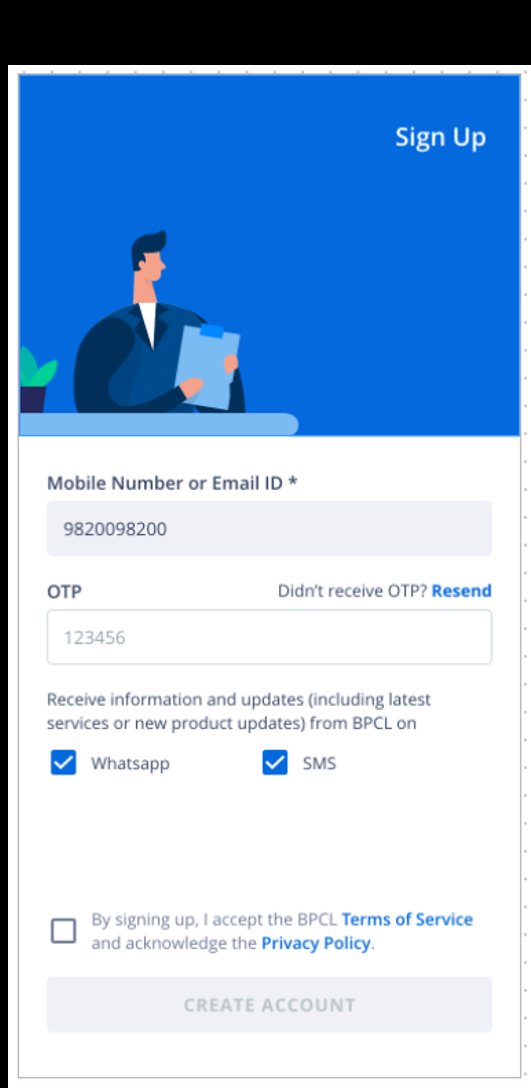
Task: Click the Whatsapp checkbox label text
Action: [130, 764]
